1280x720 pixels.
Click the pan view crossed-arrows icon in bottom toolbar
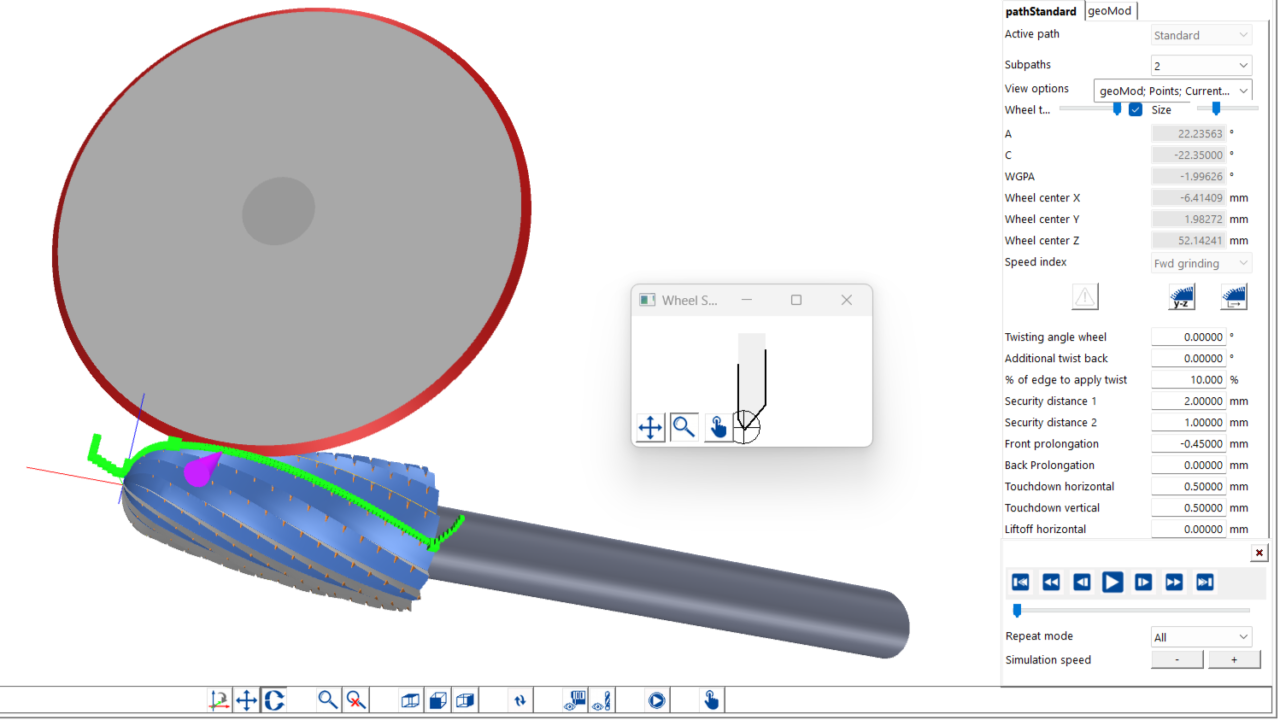pos(247,700)
